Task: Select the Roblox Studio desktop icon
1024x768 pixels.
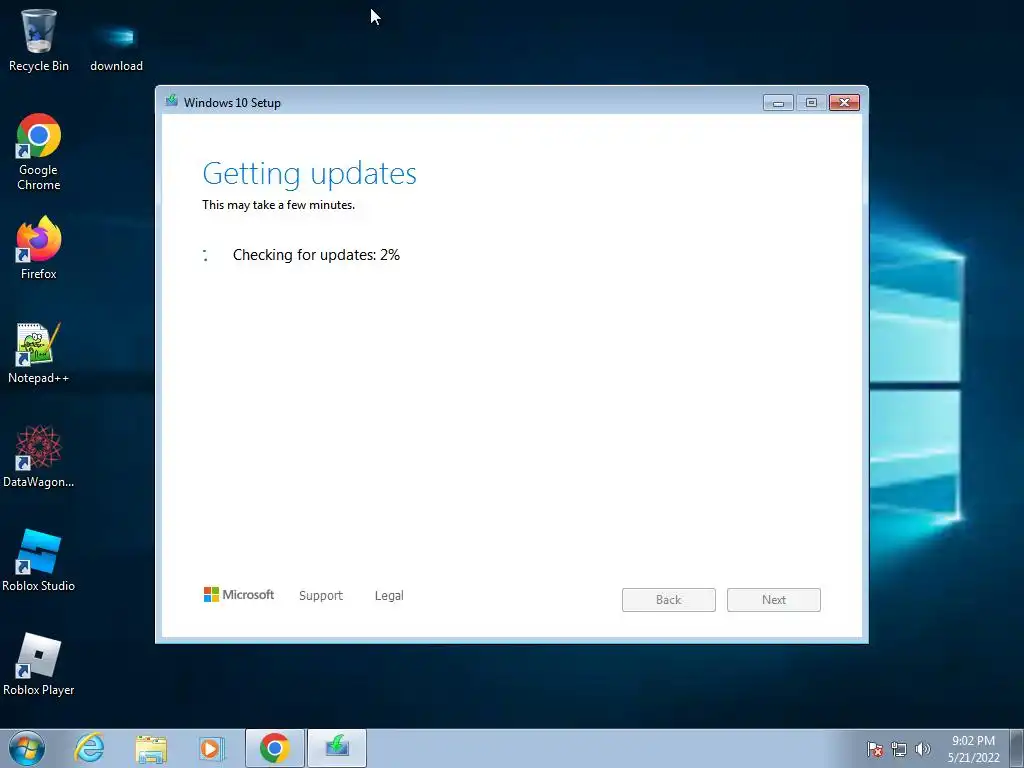Action: pyautogui.click(x=39, y=560)
